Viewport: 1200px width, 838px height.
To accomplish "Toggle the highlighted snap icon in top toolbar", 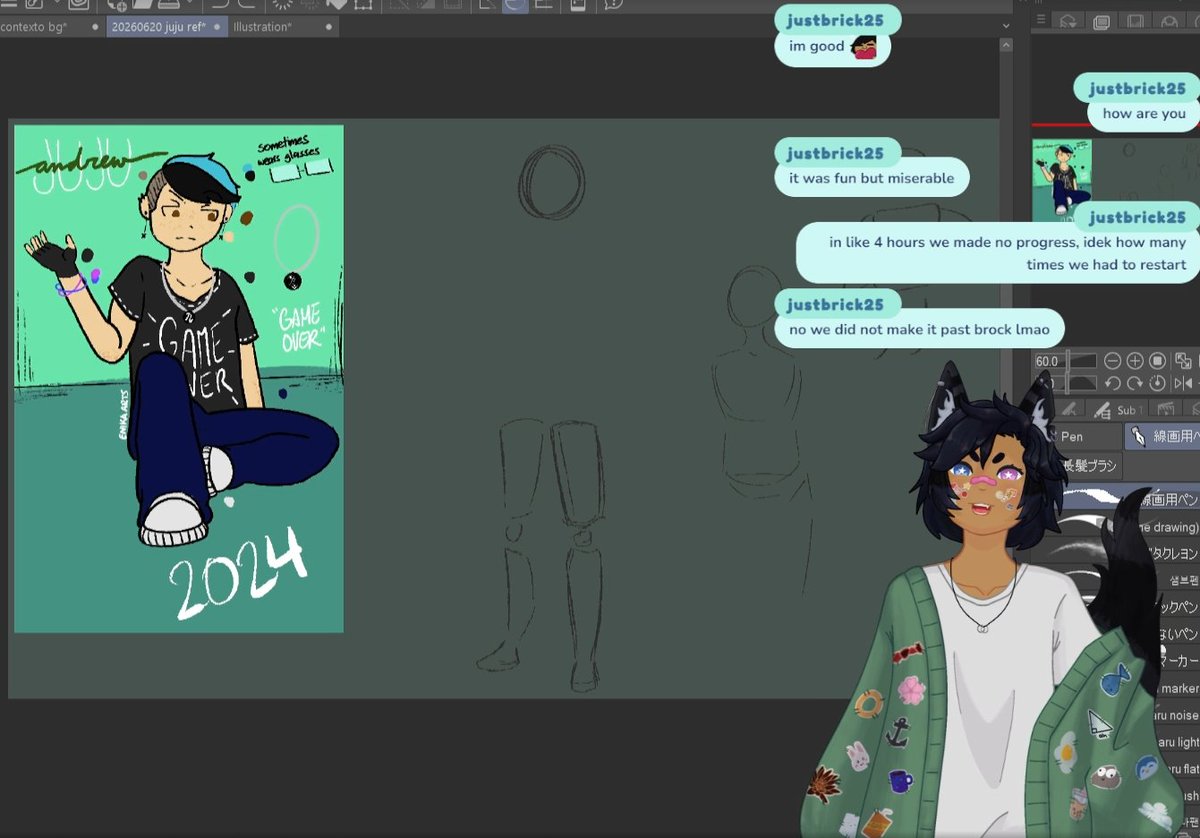I will tap(515, 5).
